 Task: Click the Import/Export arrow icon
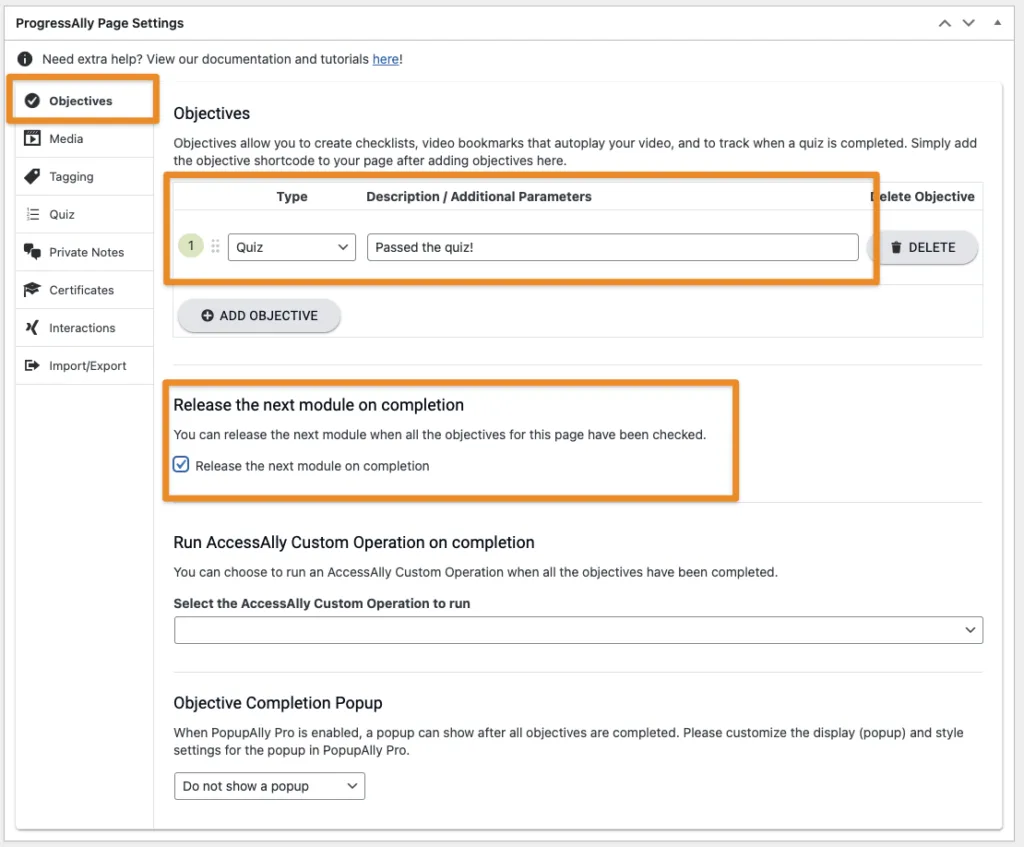(32, 365)
